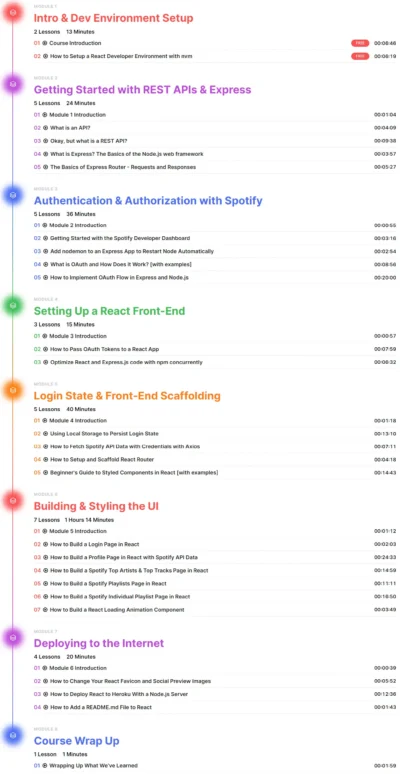Click the blue Module 8 timeline icon
Image resolution: width=400 pixels, height=774 pixels.
(x=13, y=735)
